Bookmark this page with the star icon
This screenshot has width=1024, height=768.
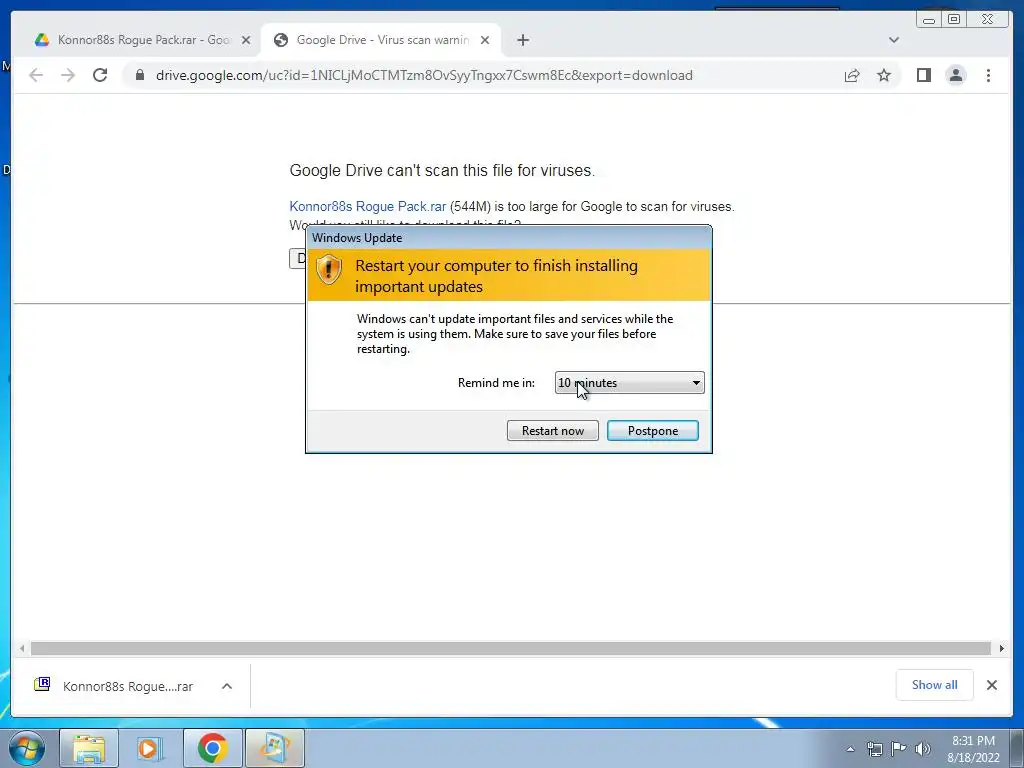(884, 75)
